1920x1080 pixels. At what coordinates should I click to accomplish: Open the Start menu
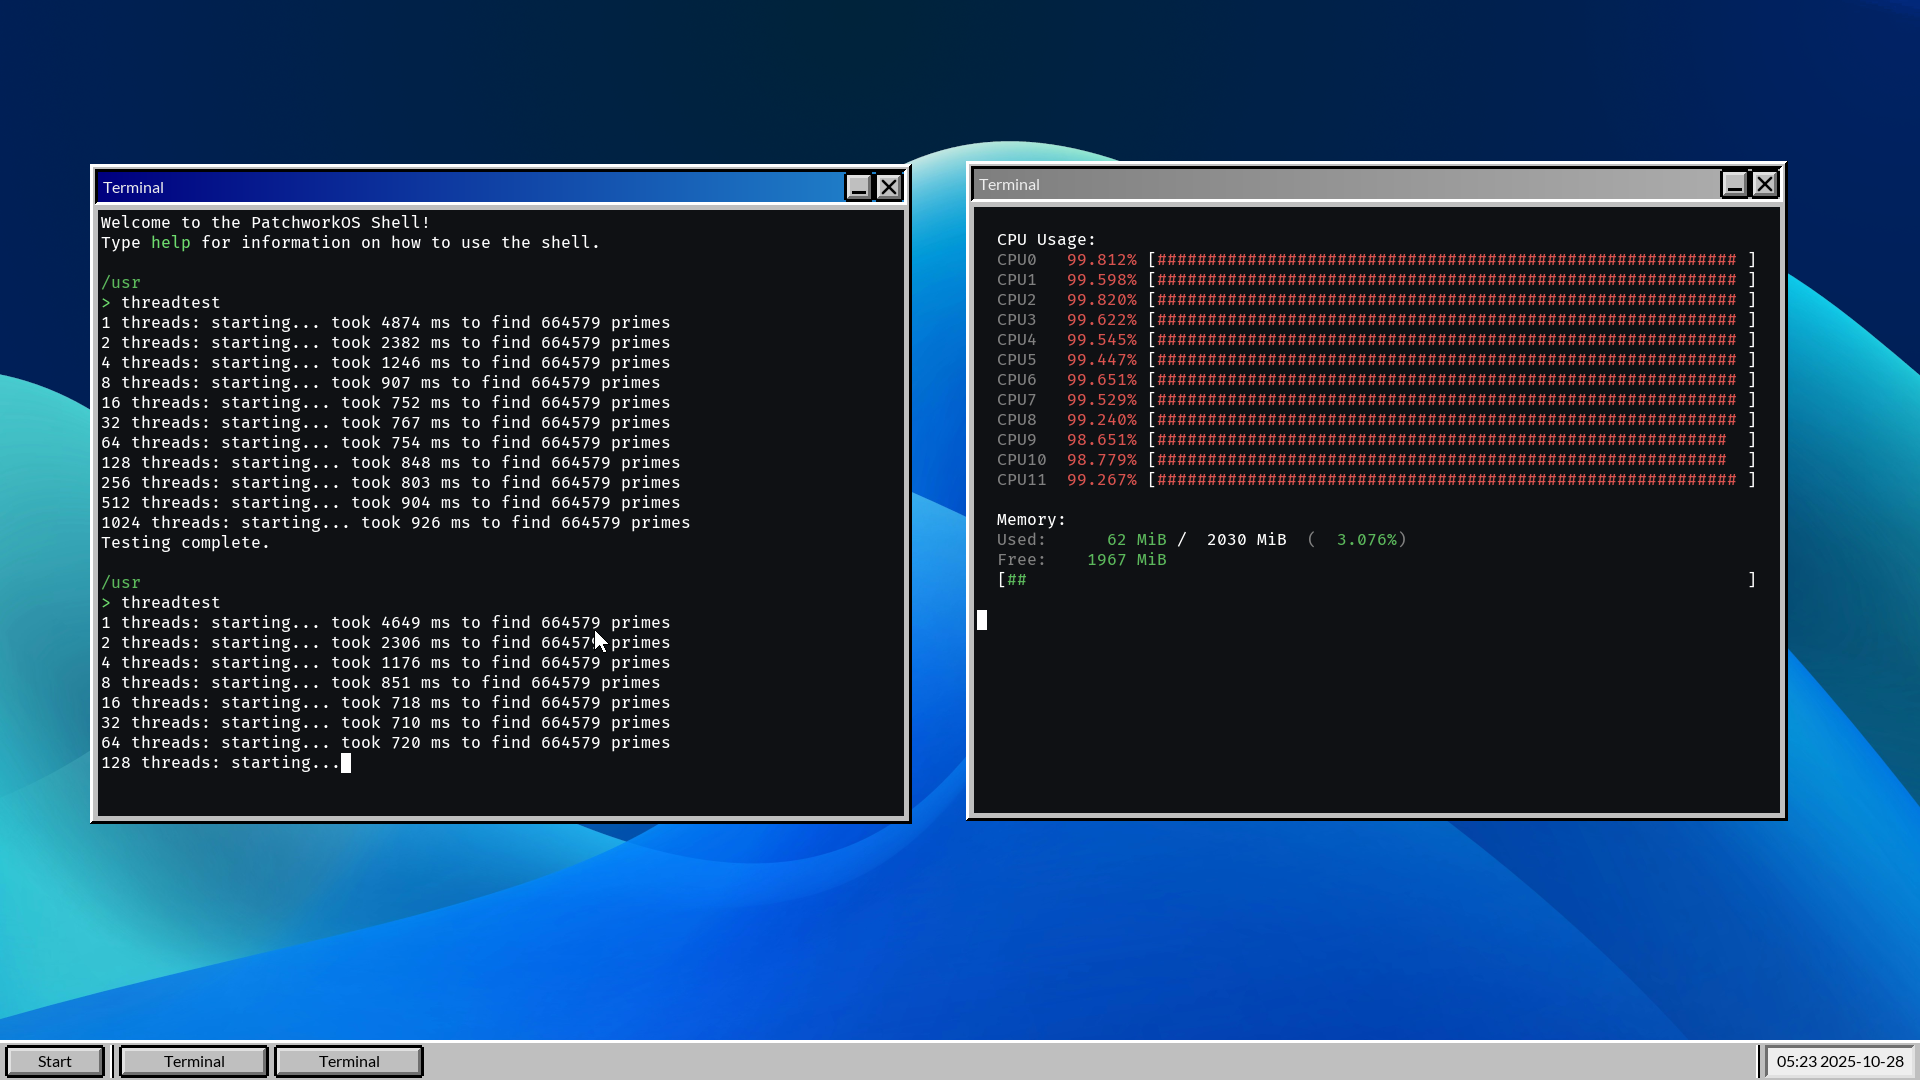click(55, 1061)
